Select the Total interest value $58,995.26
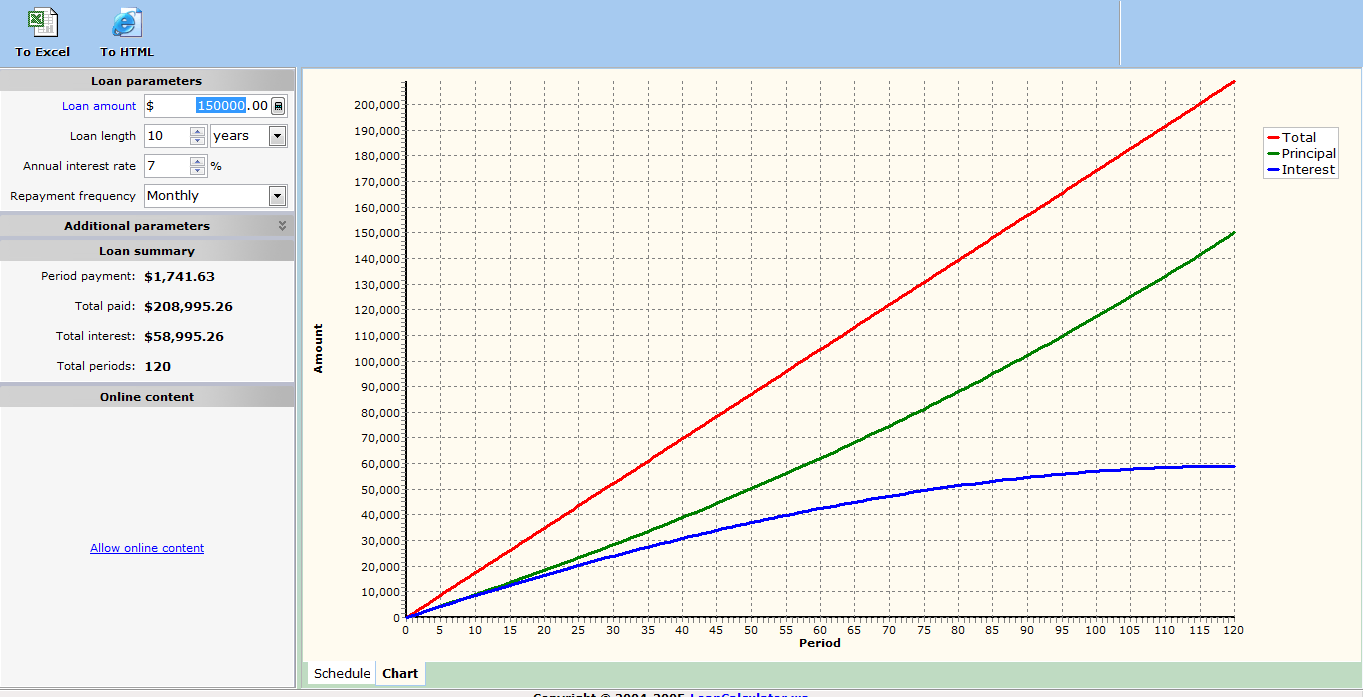1363x697 pixels. coord(184,337)
